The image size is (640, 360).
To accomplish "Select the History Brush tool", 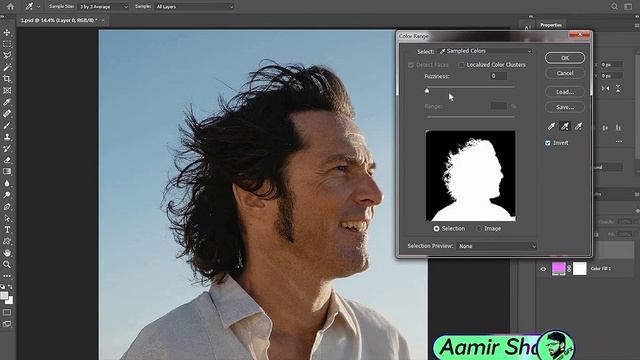I will 7,149.
